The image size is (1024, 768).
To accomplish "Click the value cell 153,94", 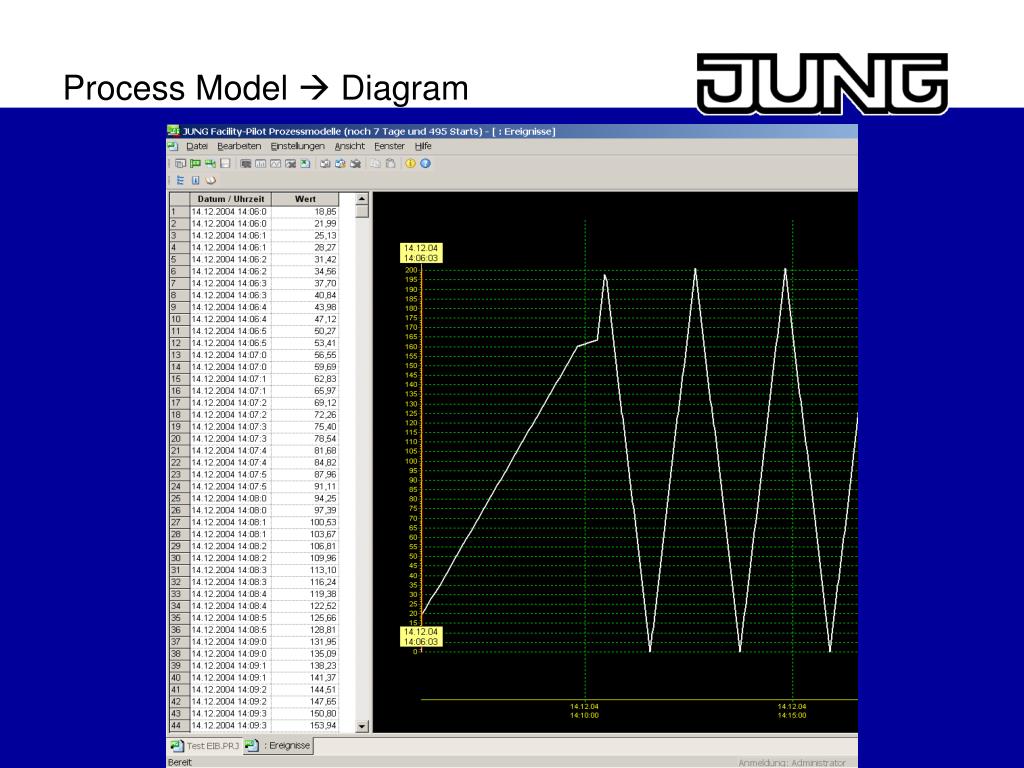I will pos(305,726).
